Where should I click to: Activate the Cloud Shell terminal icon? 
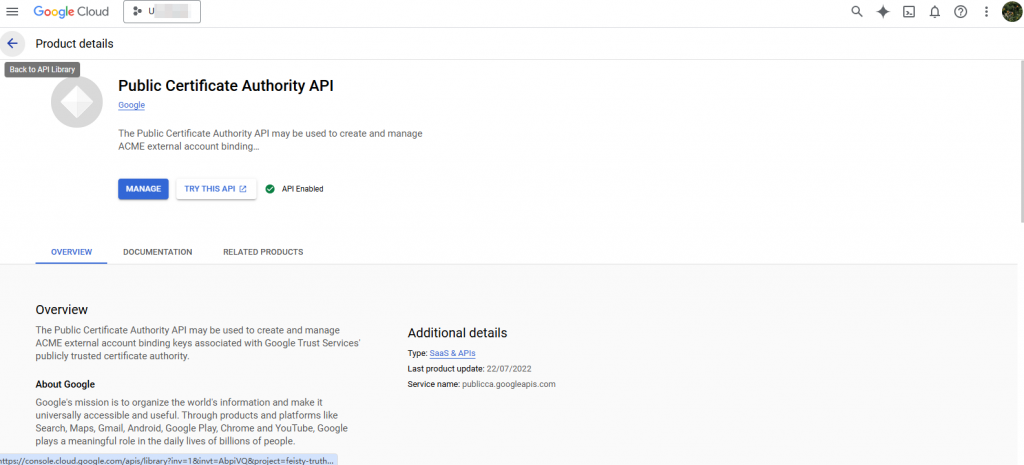[x=909, y=12]
